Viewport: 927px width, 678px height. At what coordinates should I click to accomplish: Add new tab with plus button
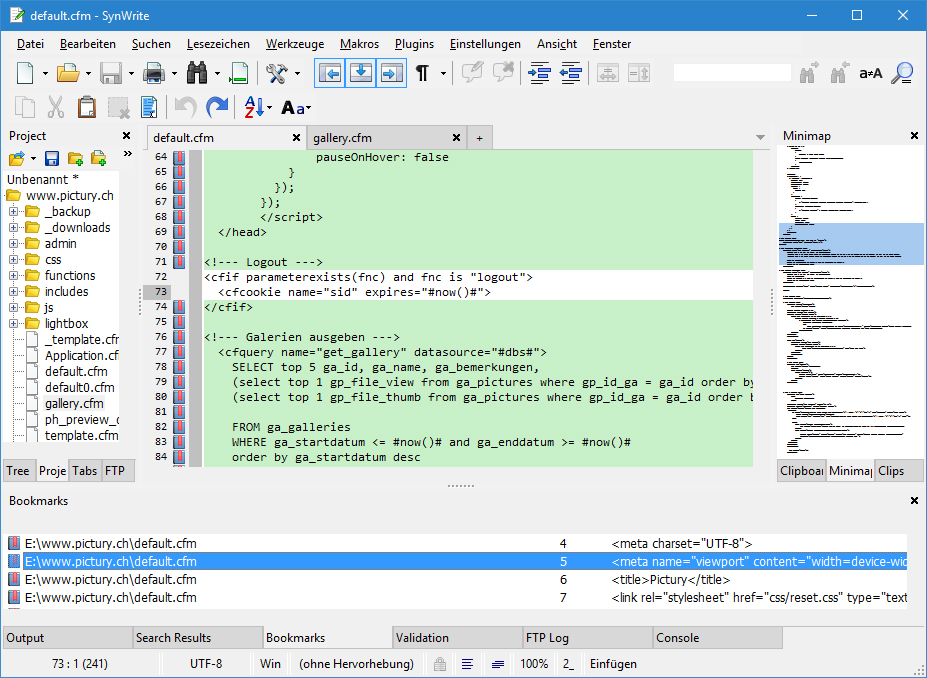click(479, 138)
